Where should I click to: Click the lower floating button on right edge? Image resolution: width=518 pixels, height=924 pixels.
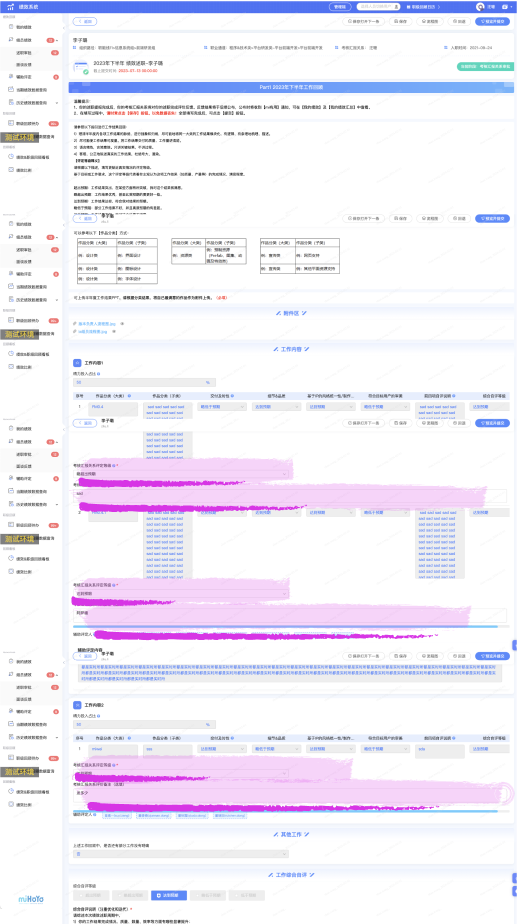512,891
